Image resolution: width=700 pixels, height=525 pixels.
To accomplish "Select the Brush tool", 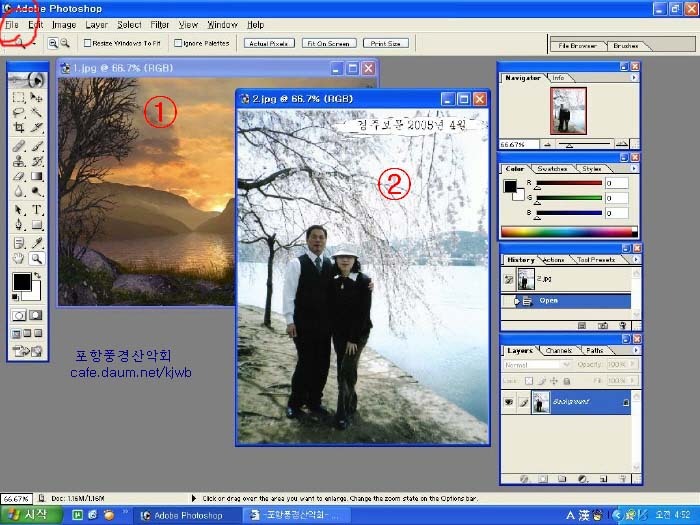I will click(37, 146).
